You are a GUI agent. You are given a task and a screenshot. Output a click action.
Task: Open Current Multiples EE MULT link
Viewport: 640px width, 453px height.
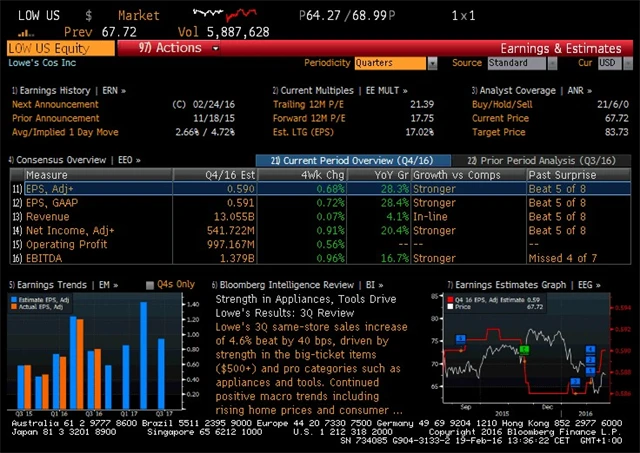[340, 91]
